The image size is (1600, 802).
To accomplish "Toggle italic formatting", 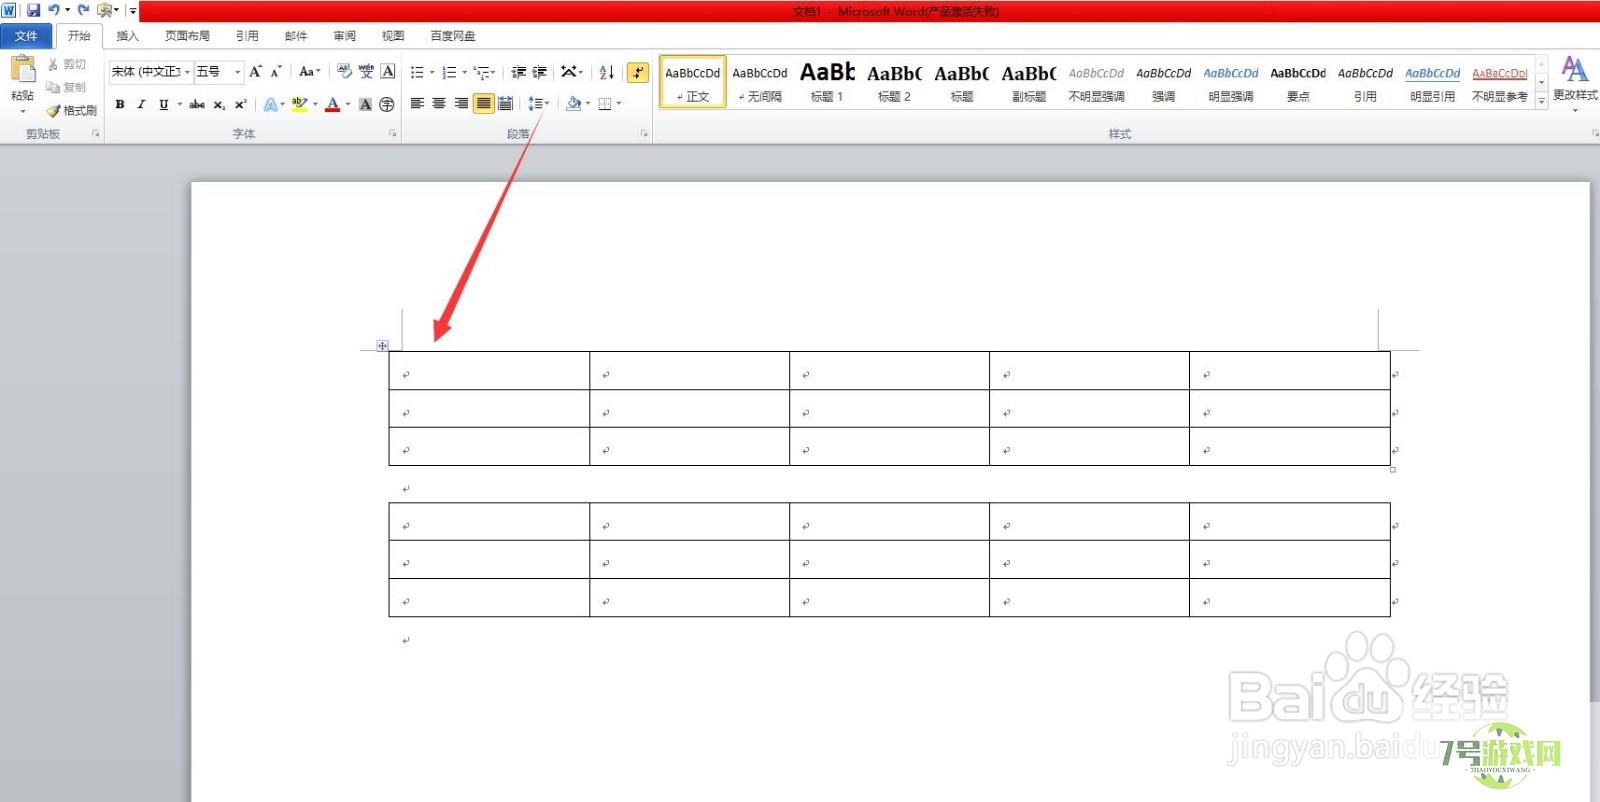I will click(141, 104).
